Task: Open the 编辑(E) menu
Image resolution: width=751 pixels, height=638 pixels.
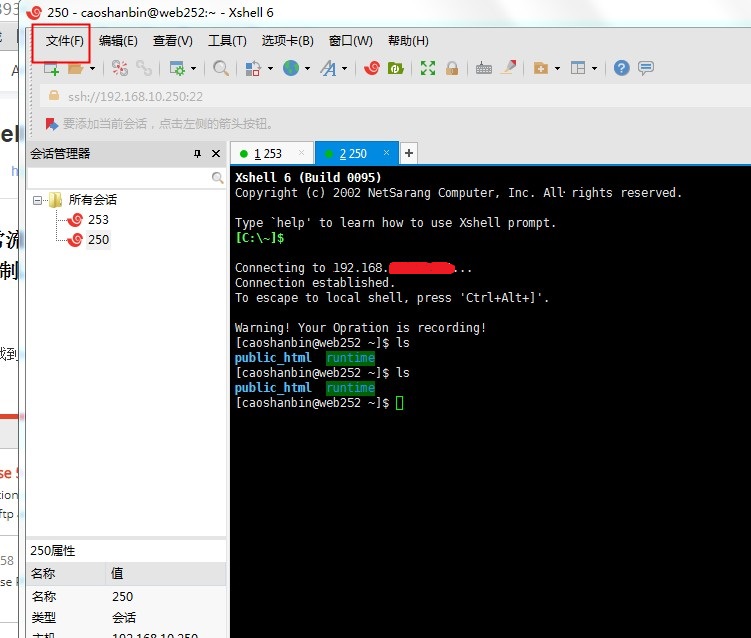Action: tap(118, 41)
